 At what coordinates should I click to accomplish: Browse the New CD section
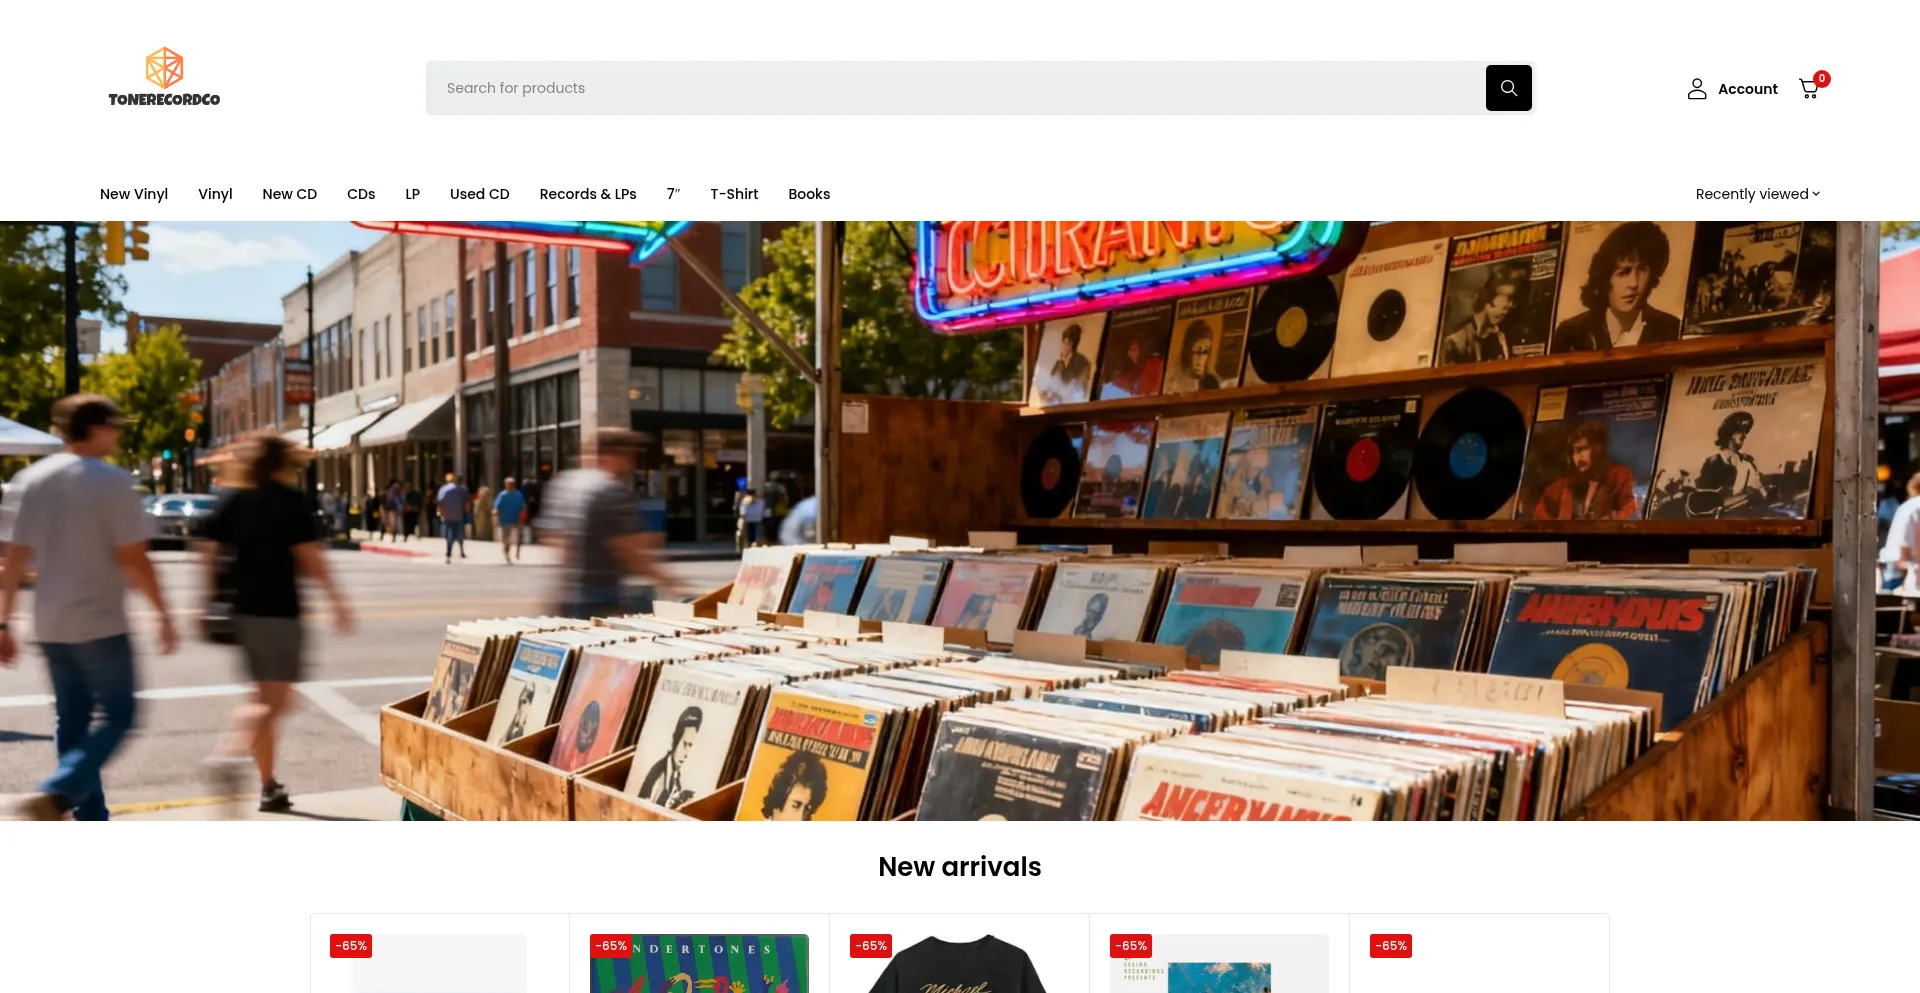pos(289,194)
